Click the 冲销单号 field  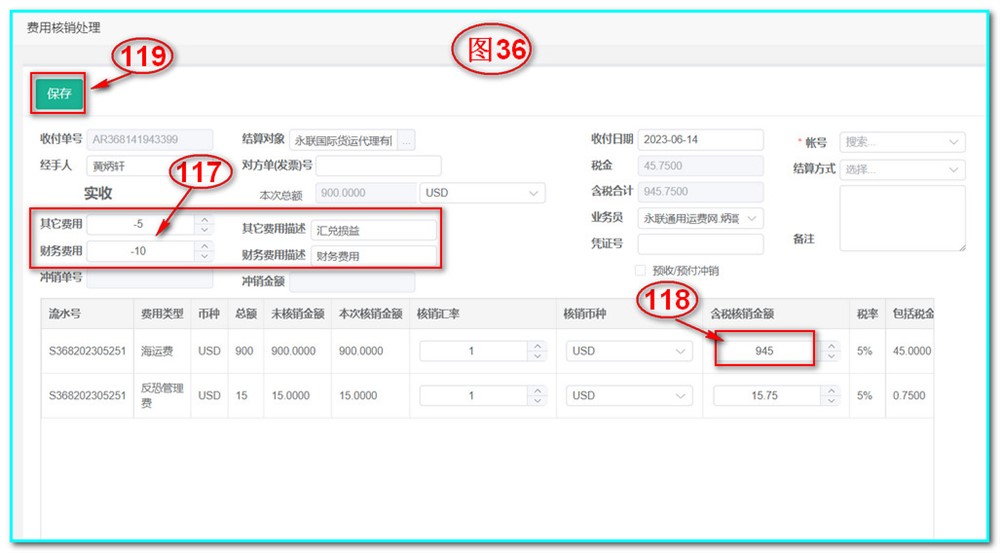point(149,278)
